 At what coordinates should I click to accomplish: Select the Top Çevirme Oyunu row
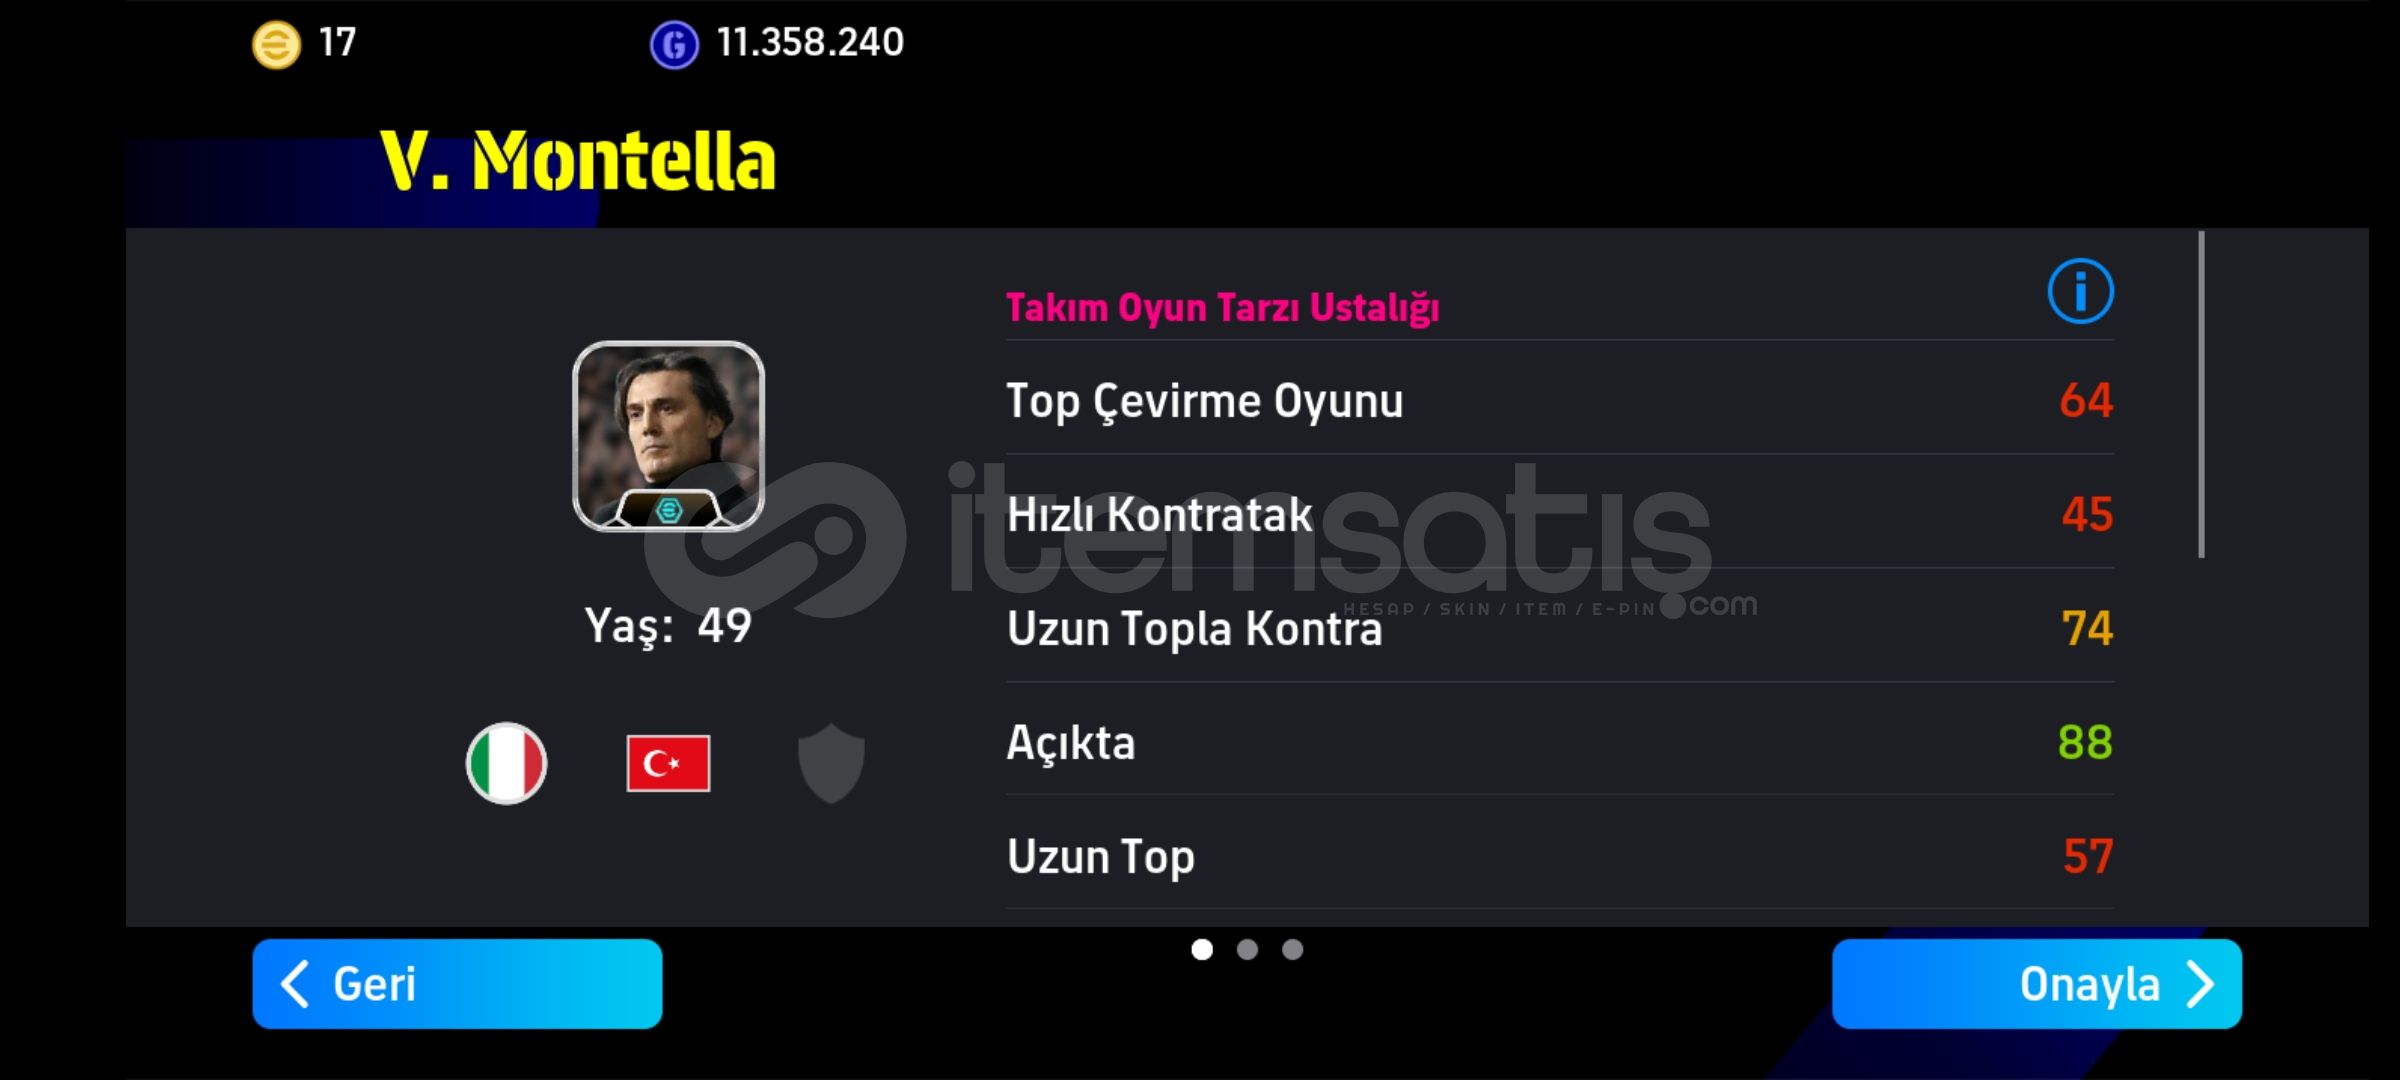(x=1560, y=398)
